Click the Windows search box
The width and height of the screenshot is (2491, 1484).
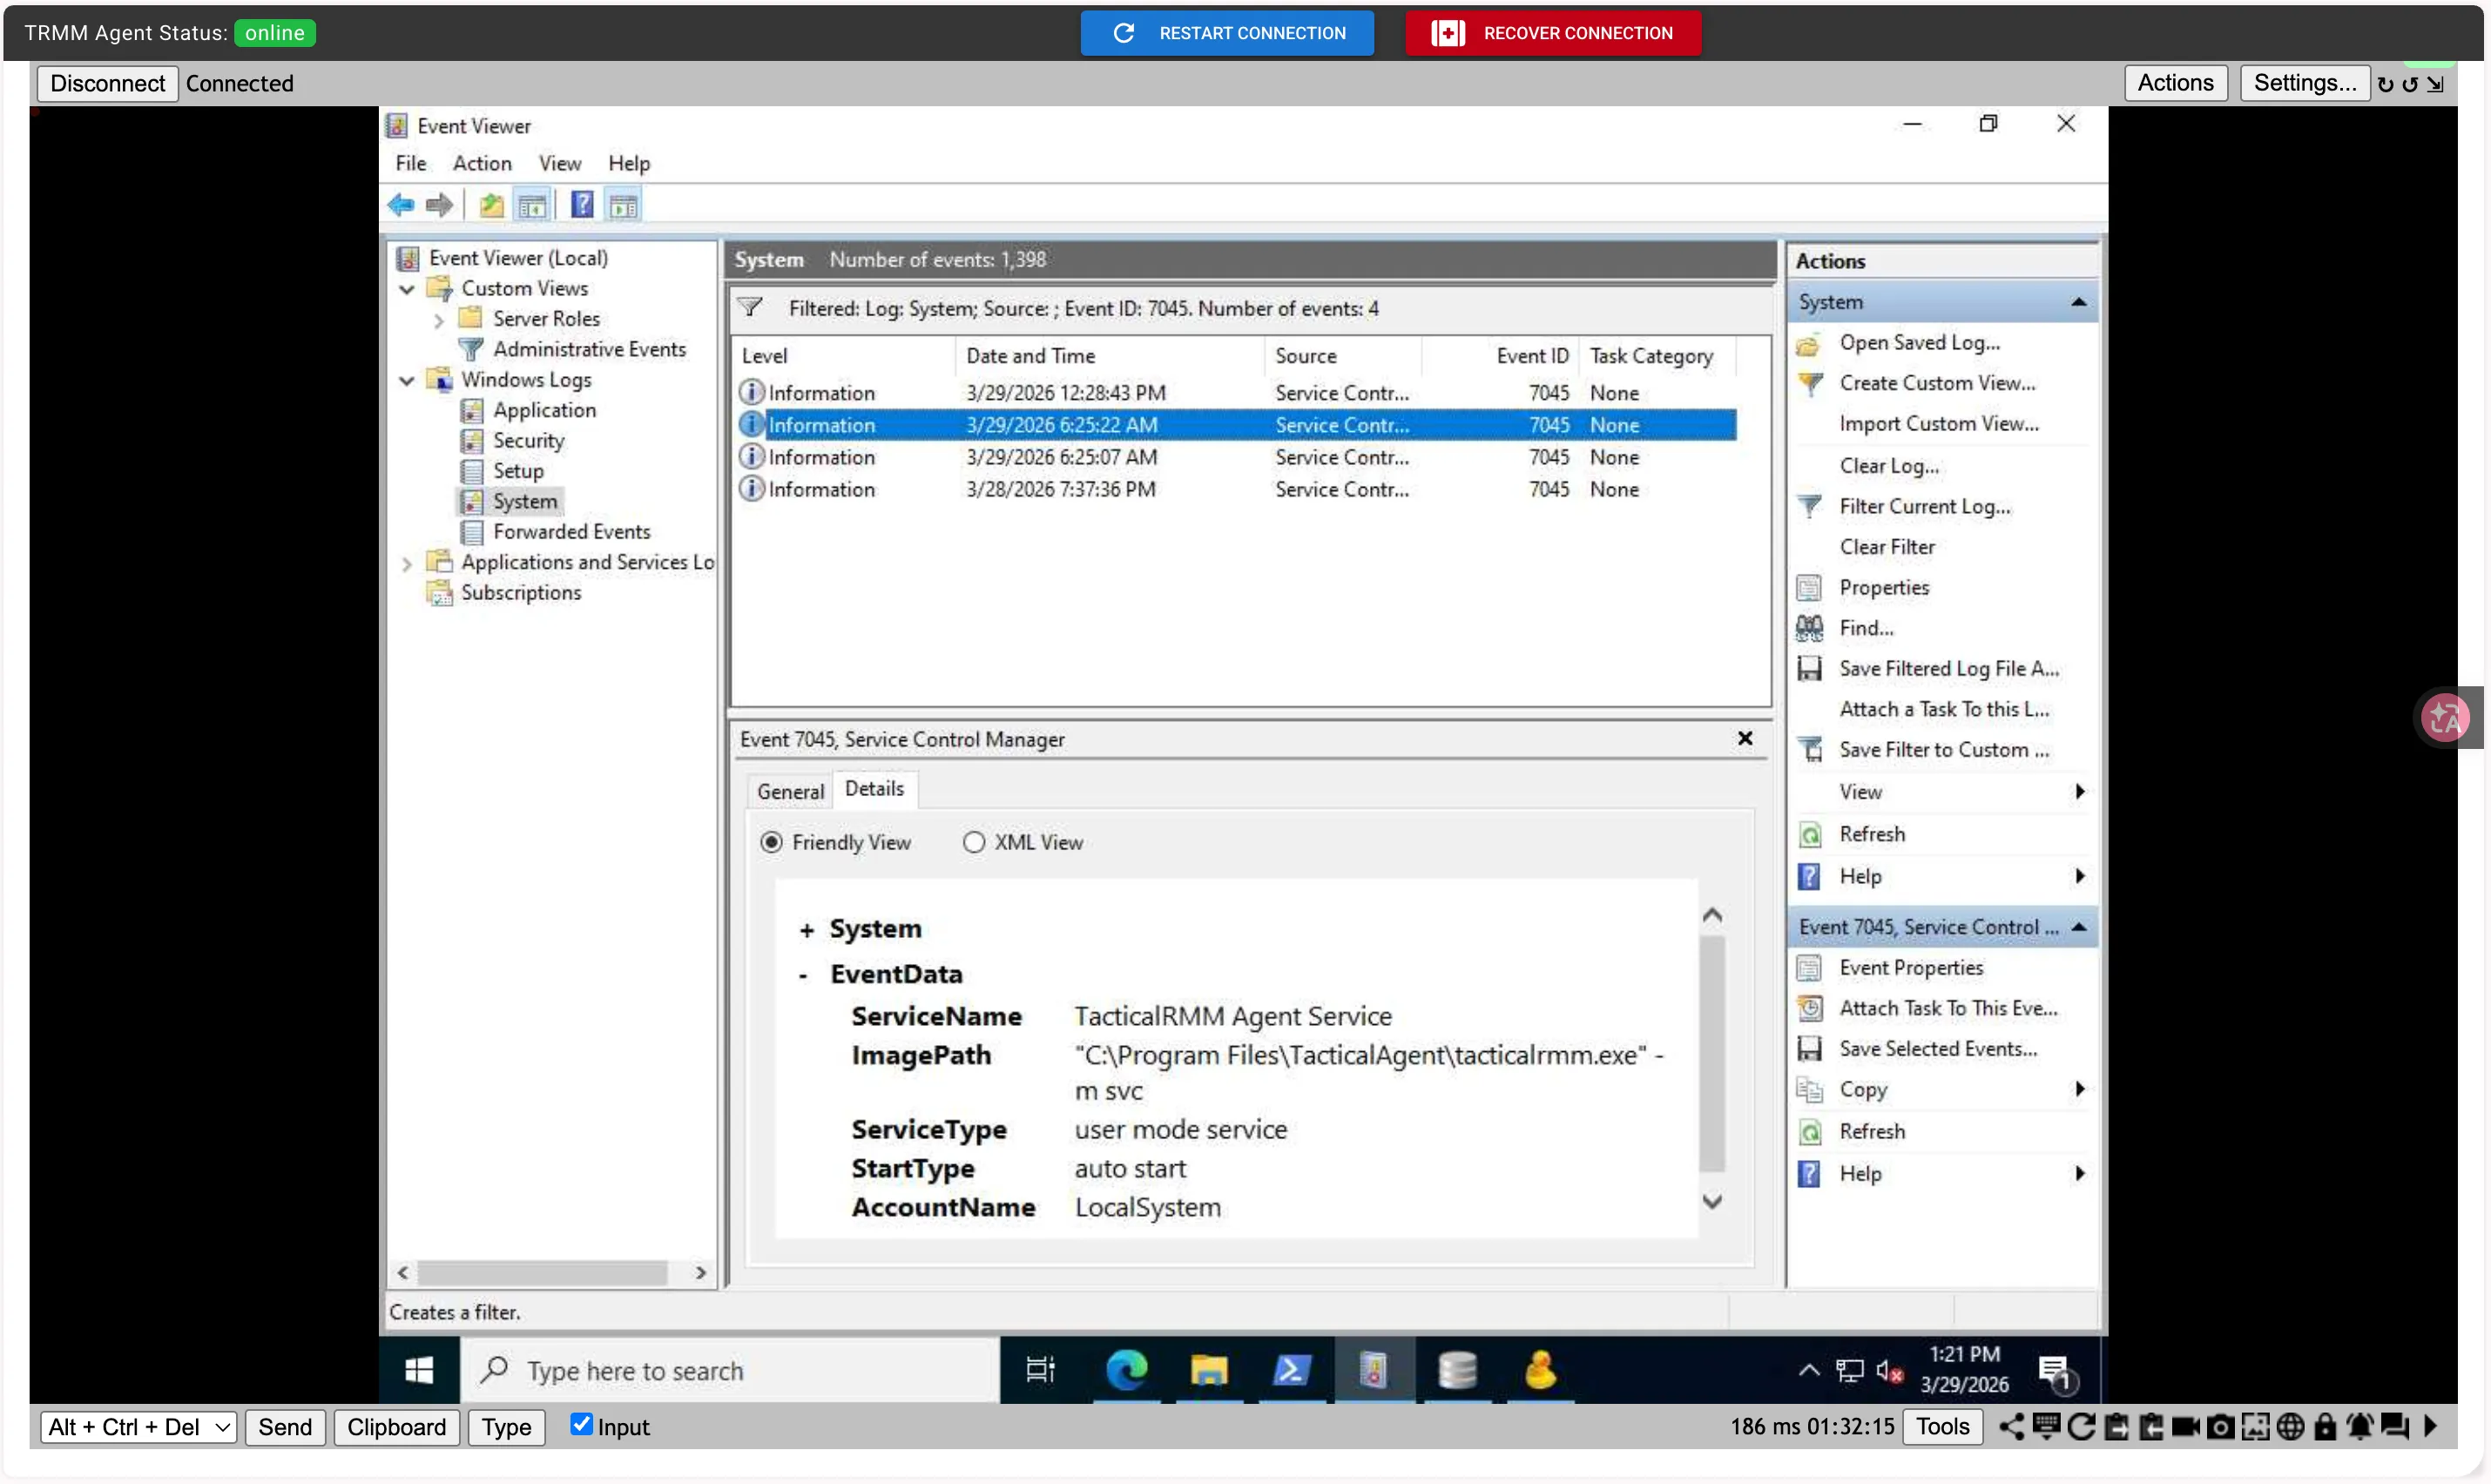click(x=729, y=1370)
